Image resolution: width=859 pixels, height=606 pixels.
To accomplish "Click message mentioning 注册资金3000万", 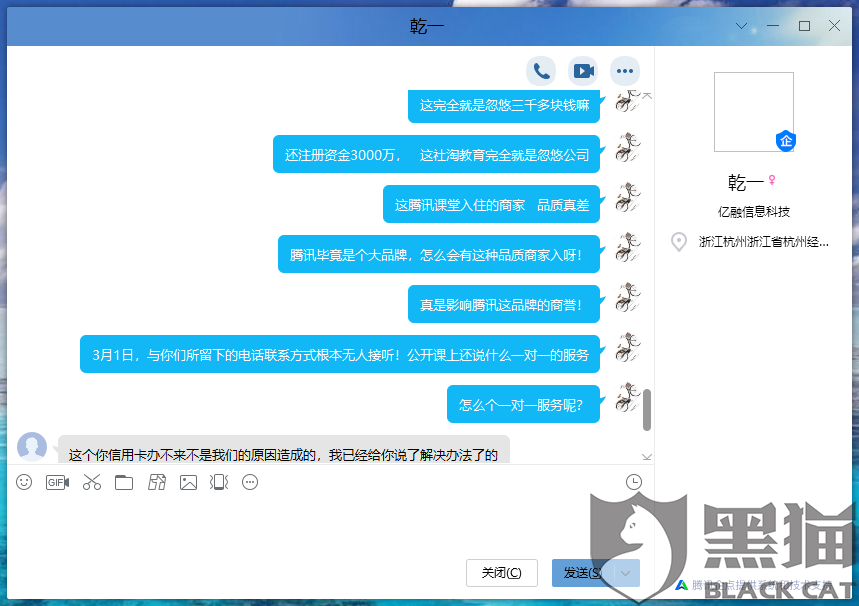I will pos(437,155).
